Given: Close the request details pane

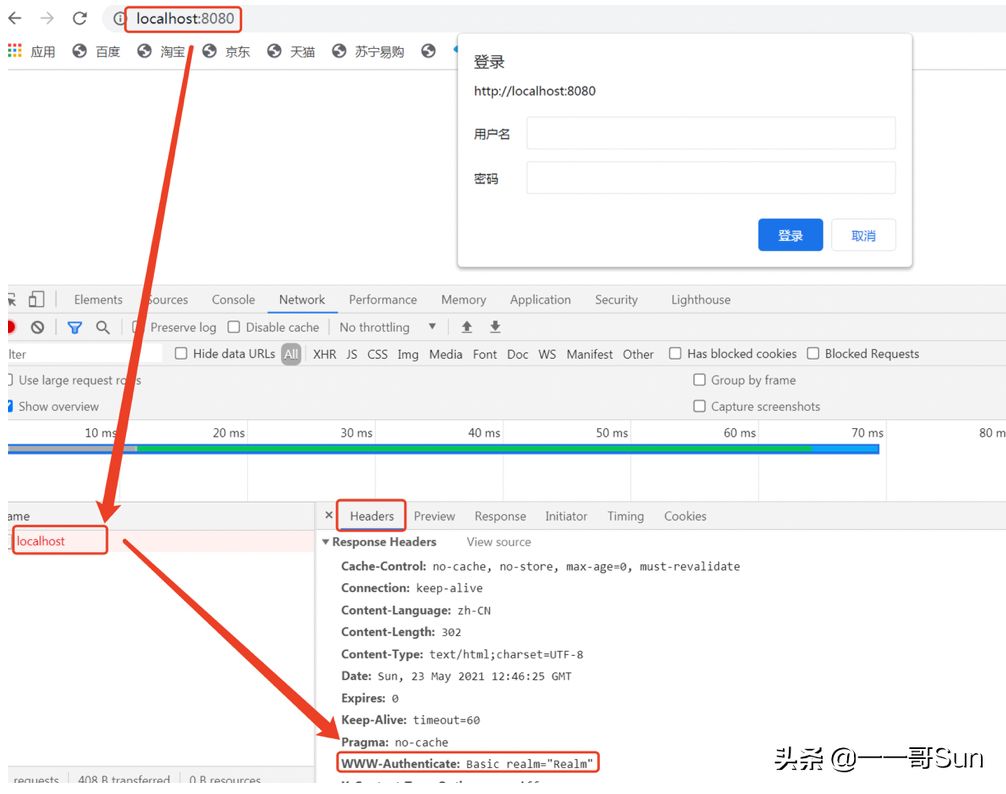Looking at the screenshot, I should coord(328,515).
